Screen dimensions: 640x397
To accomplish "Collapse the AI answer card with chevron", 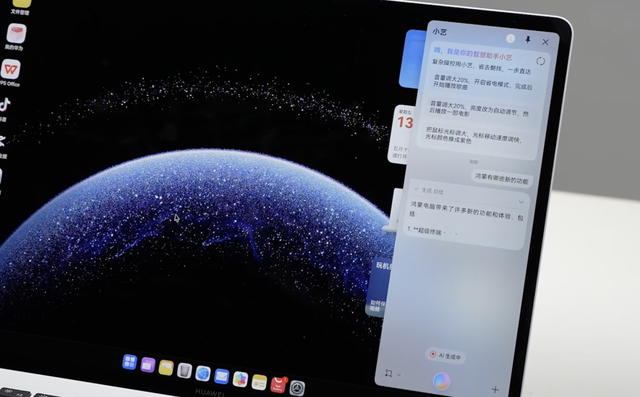I will [x=521, y=202].
